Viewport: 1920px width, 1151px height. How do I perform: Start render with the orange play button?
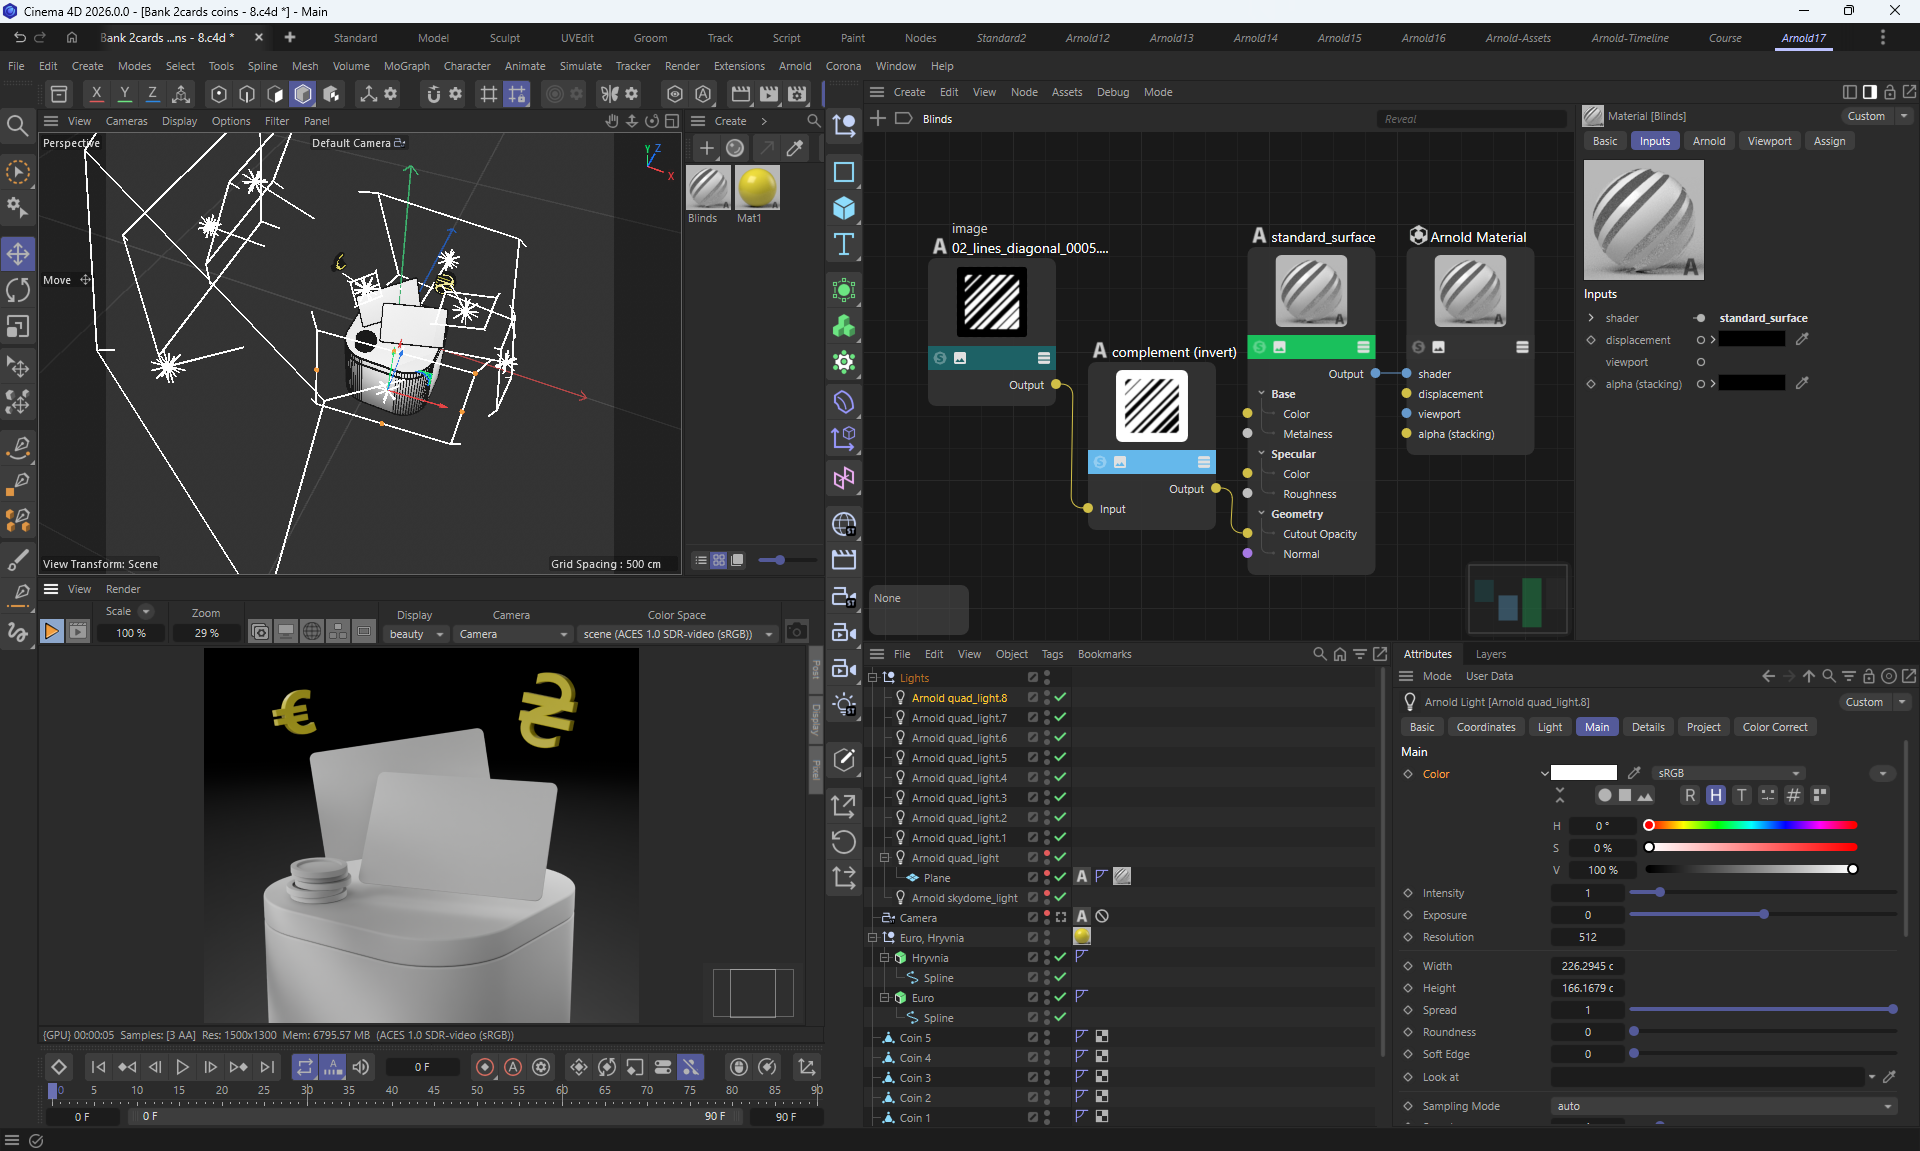coord(52,632)
